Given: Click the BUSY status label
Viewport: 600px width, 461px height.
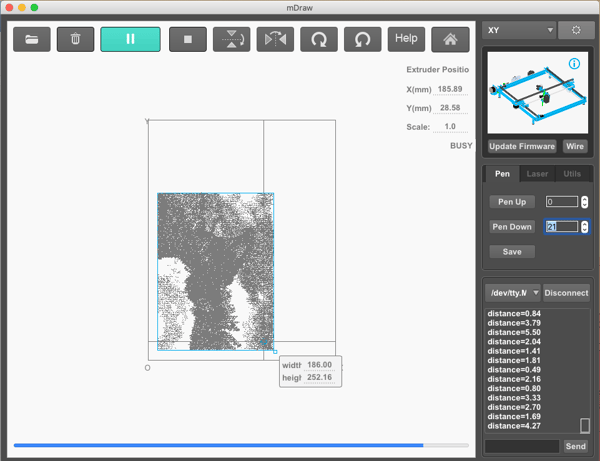Looking at the screenshot, I should pos(461,146).
